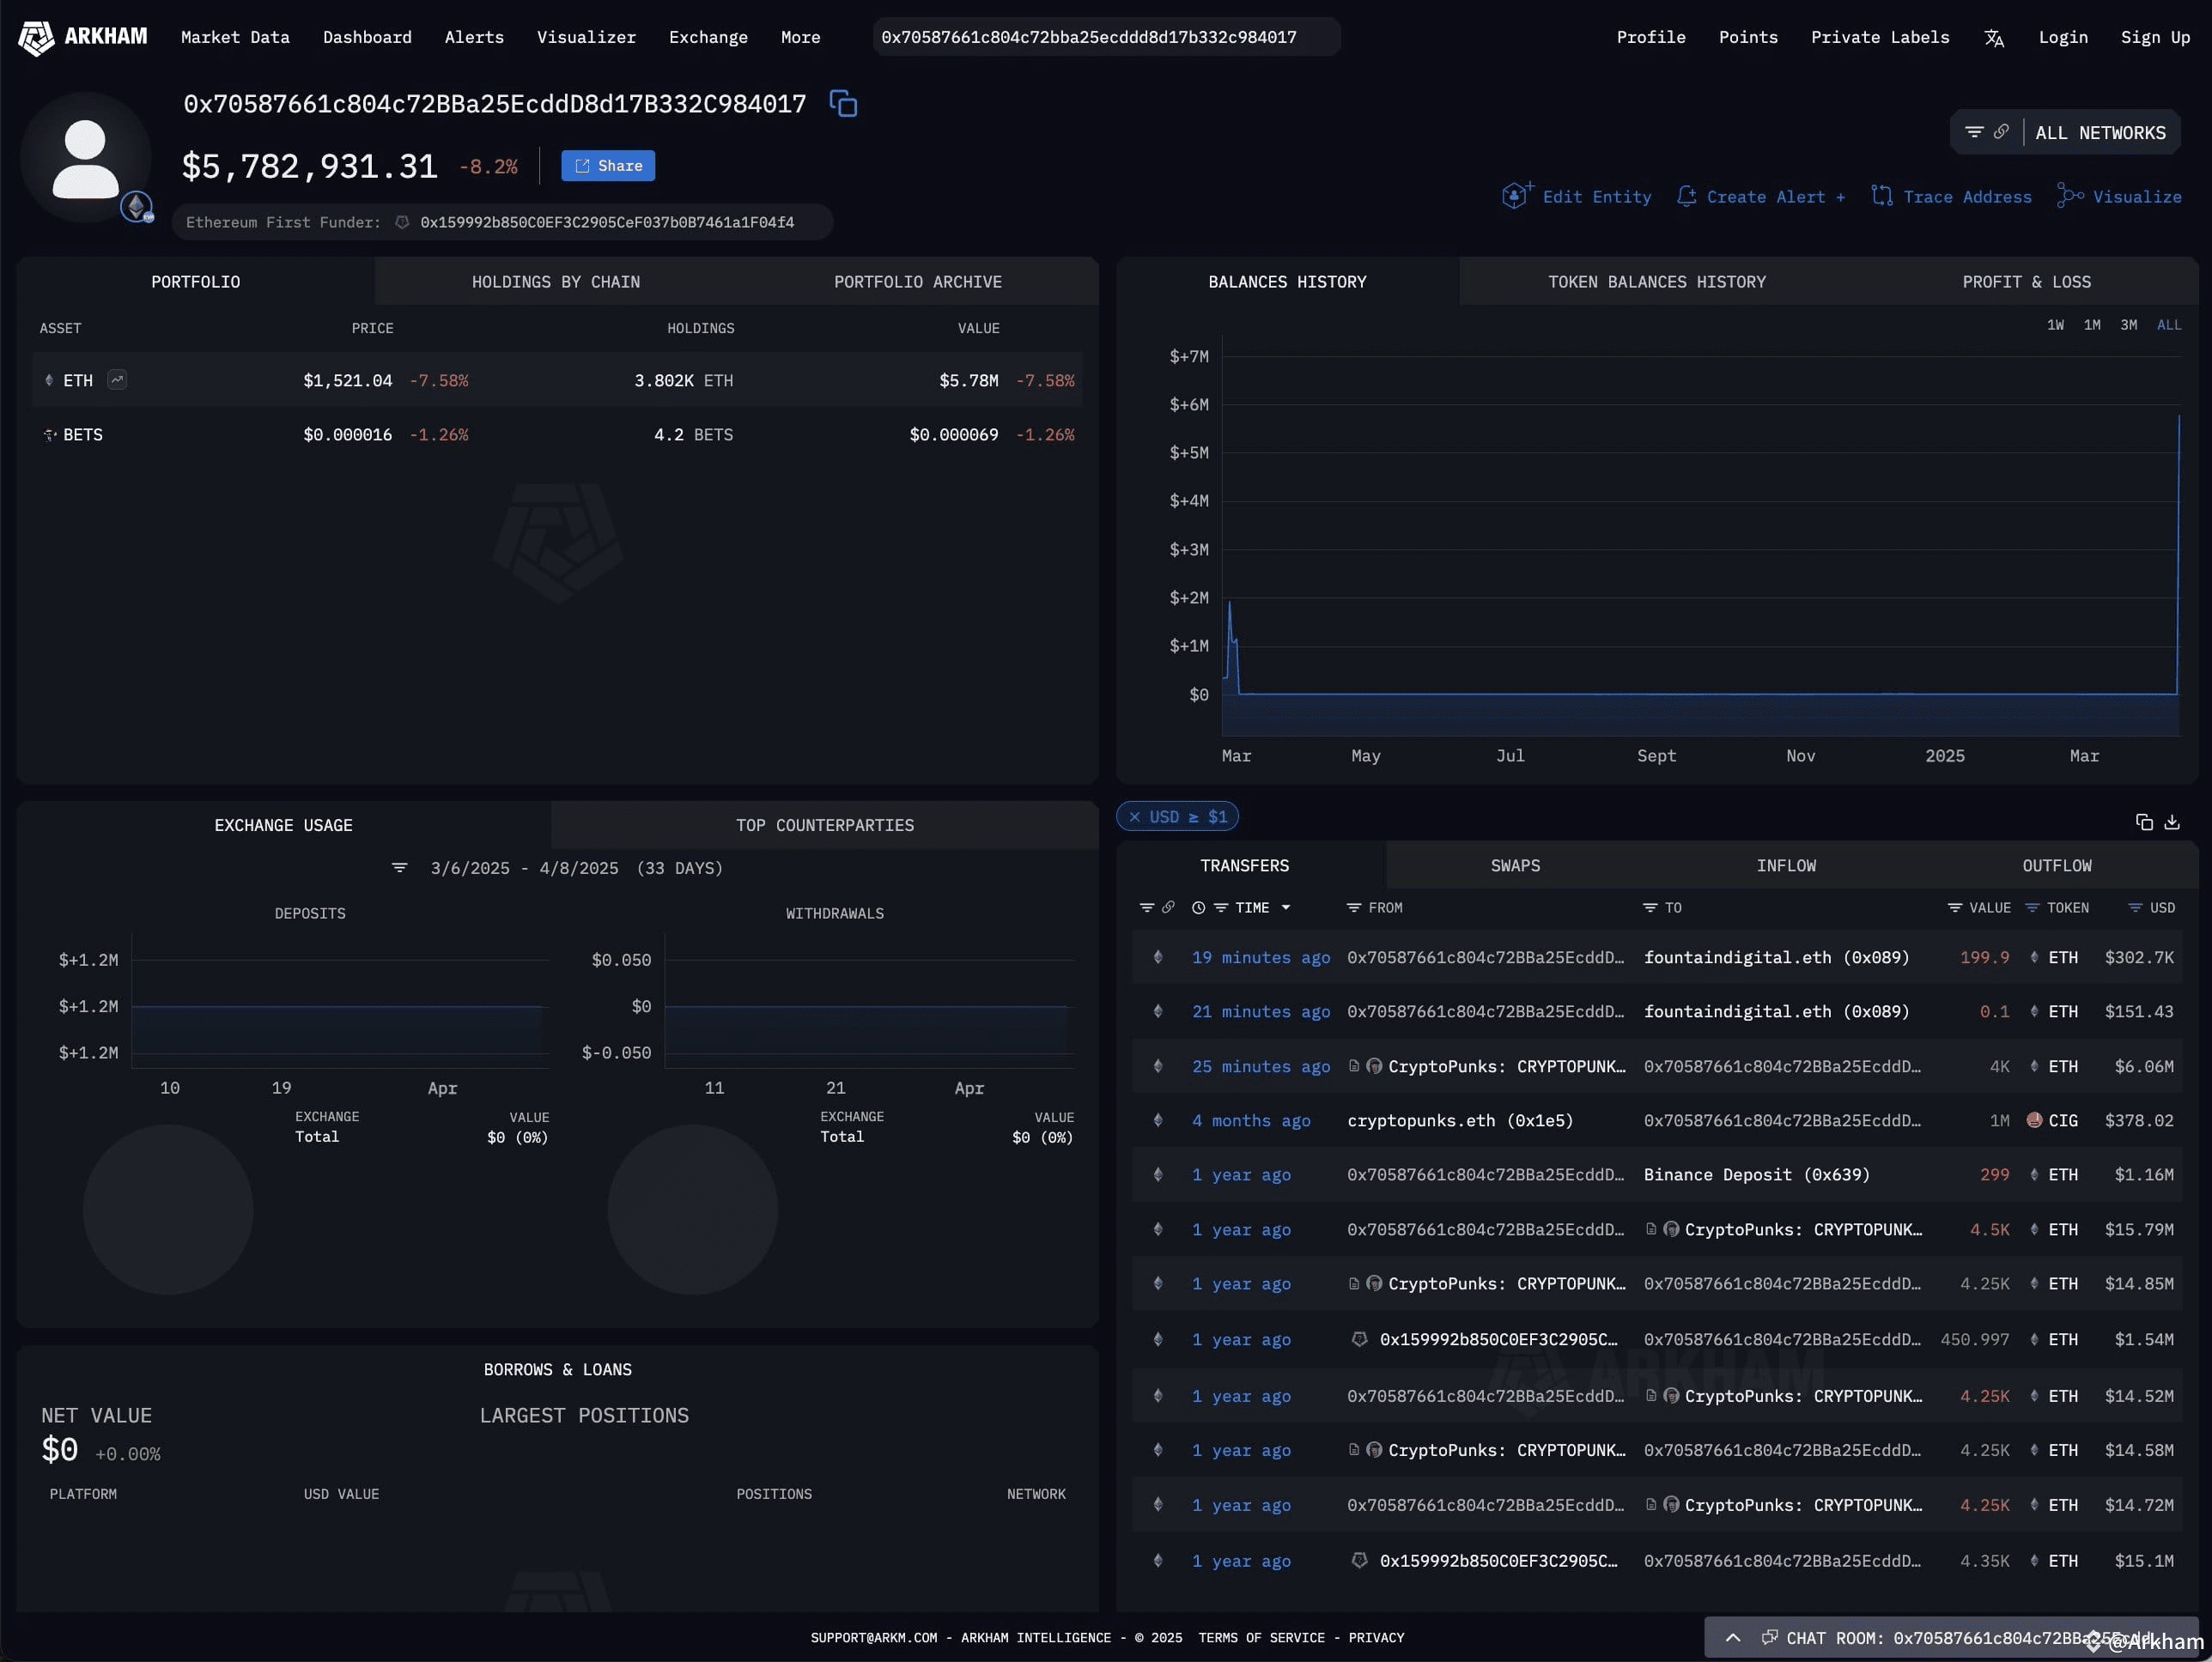
Task: Click the address search input field
Action: click(1105, 37)
